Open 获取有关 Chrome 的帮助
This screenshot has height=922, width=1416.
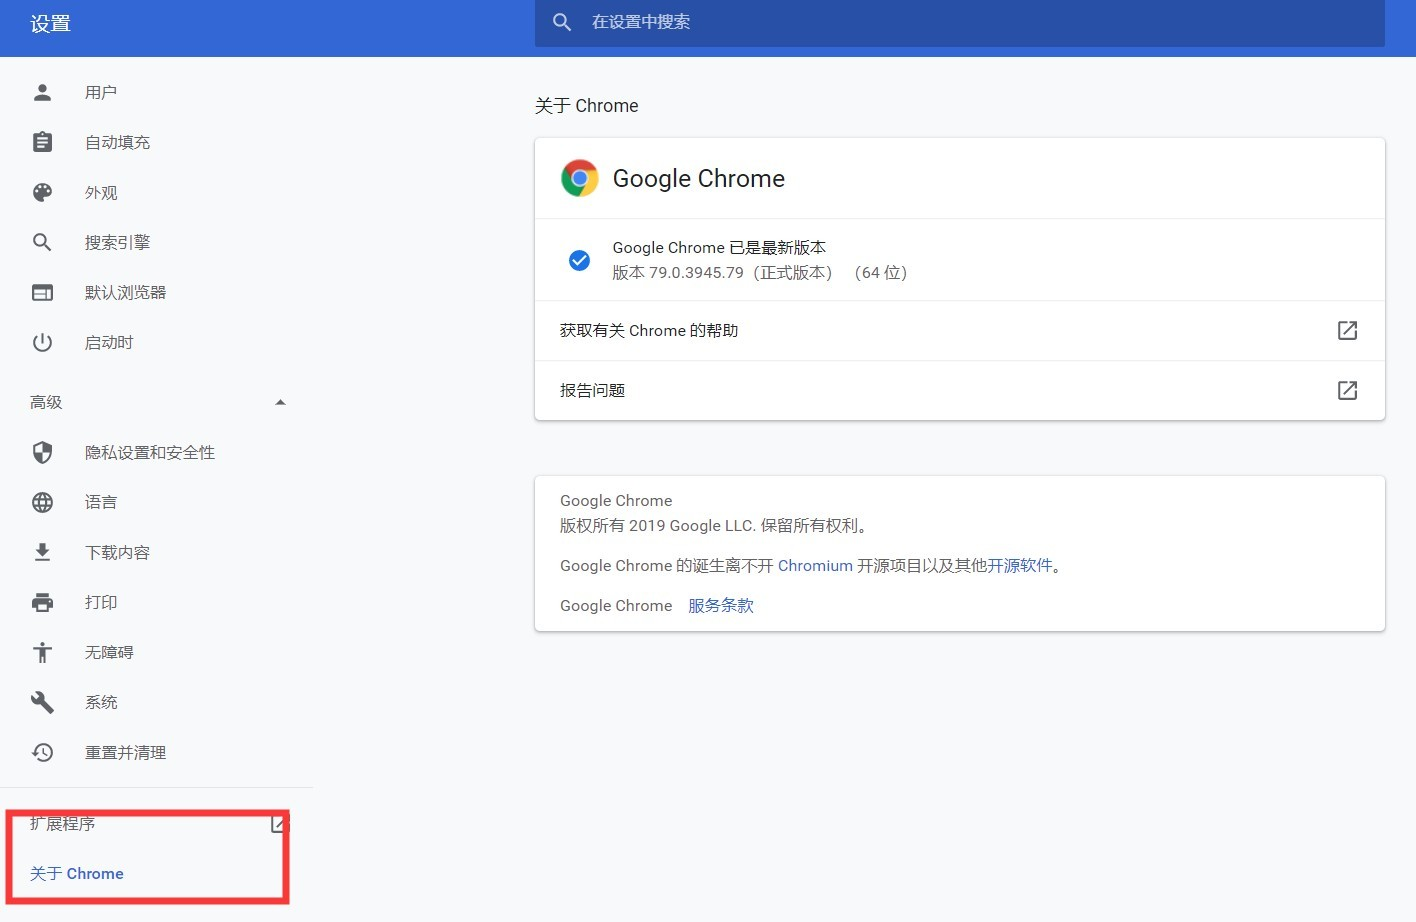click(960, 330)
